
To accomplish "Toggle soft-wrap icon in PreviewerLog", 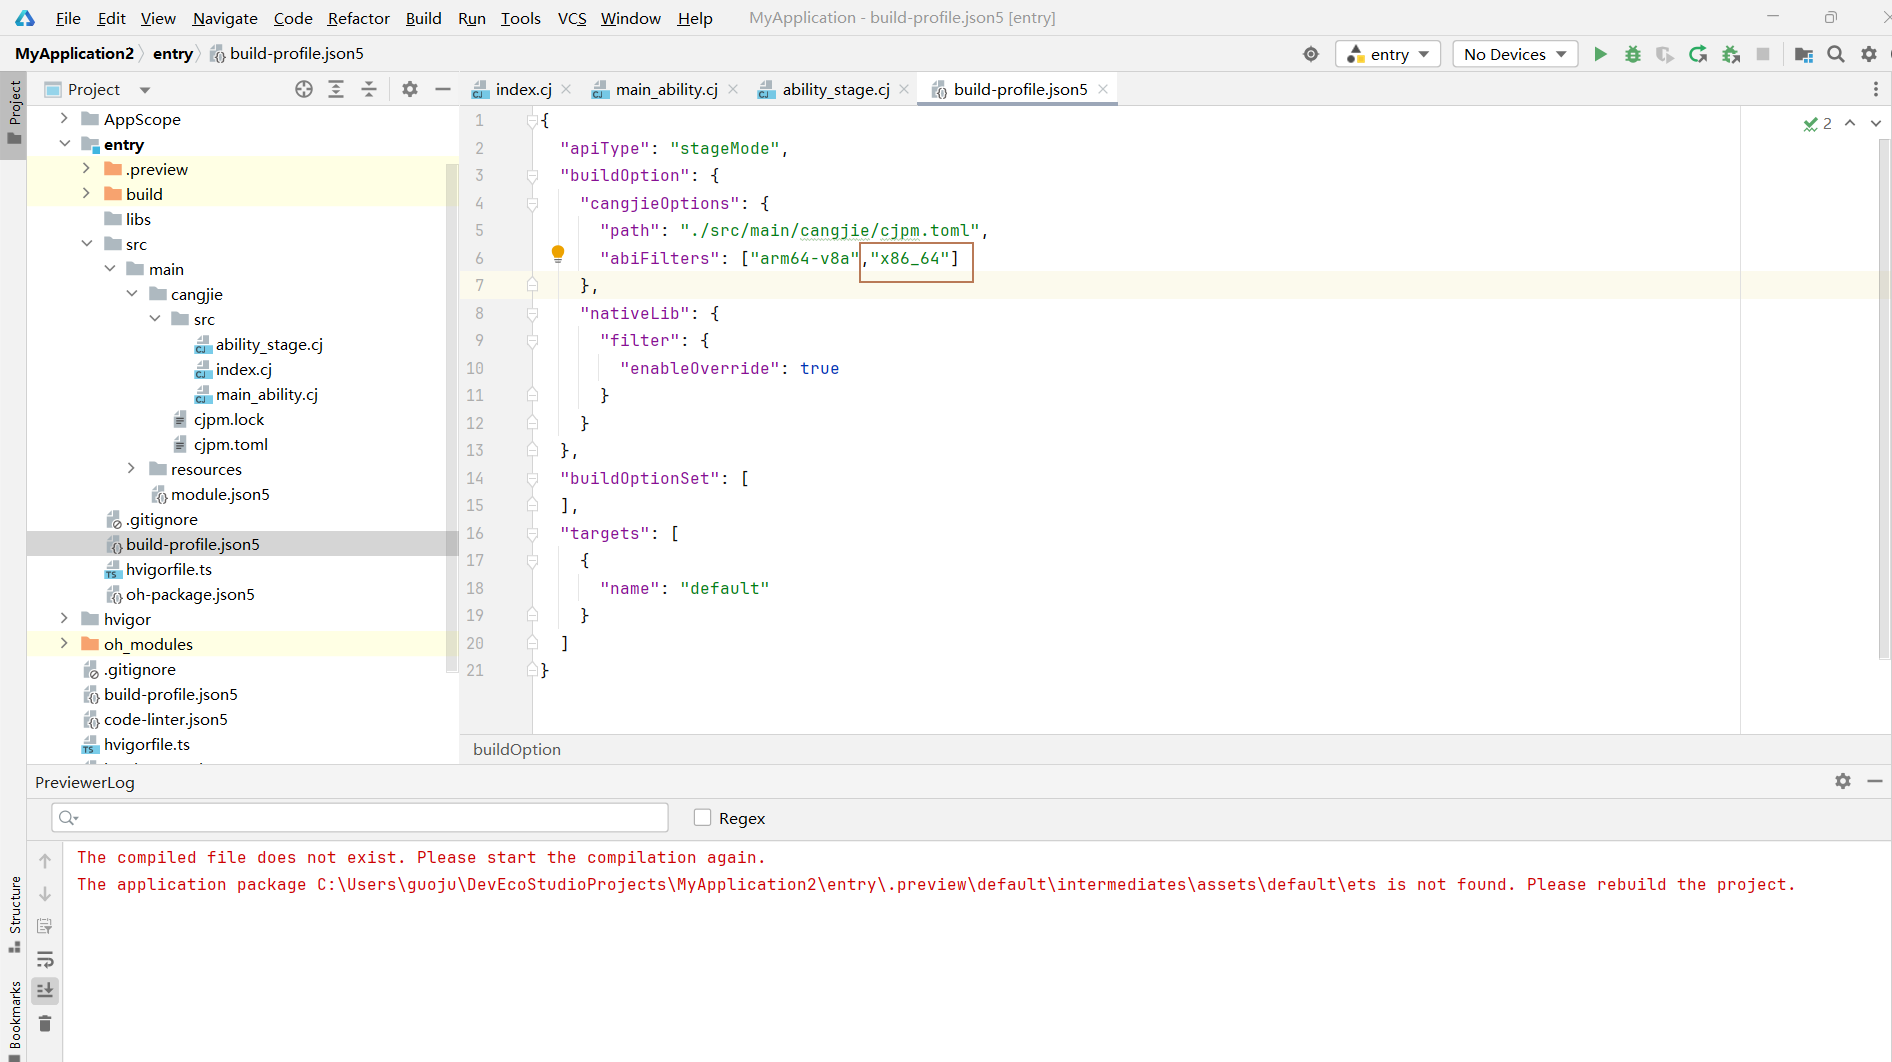I will (45, 959).
